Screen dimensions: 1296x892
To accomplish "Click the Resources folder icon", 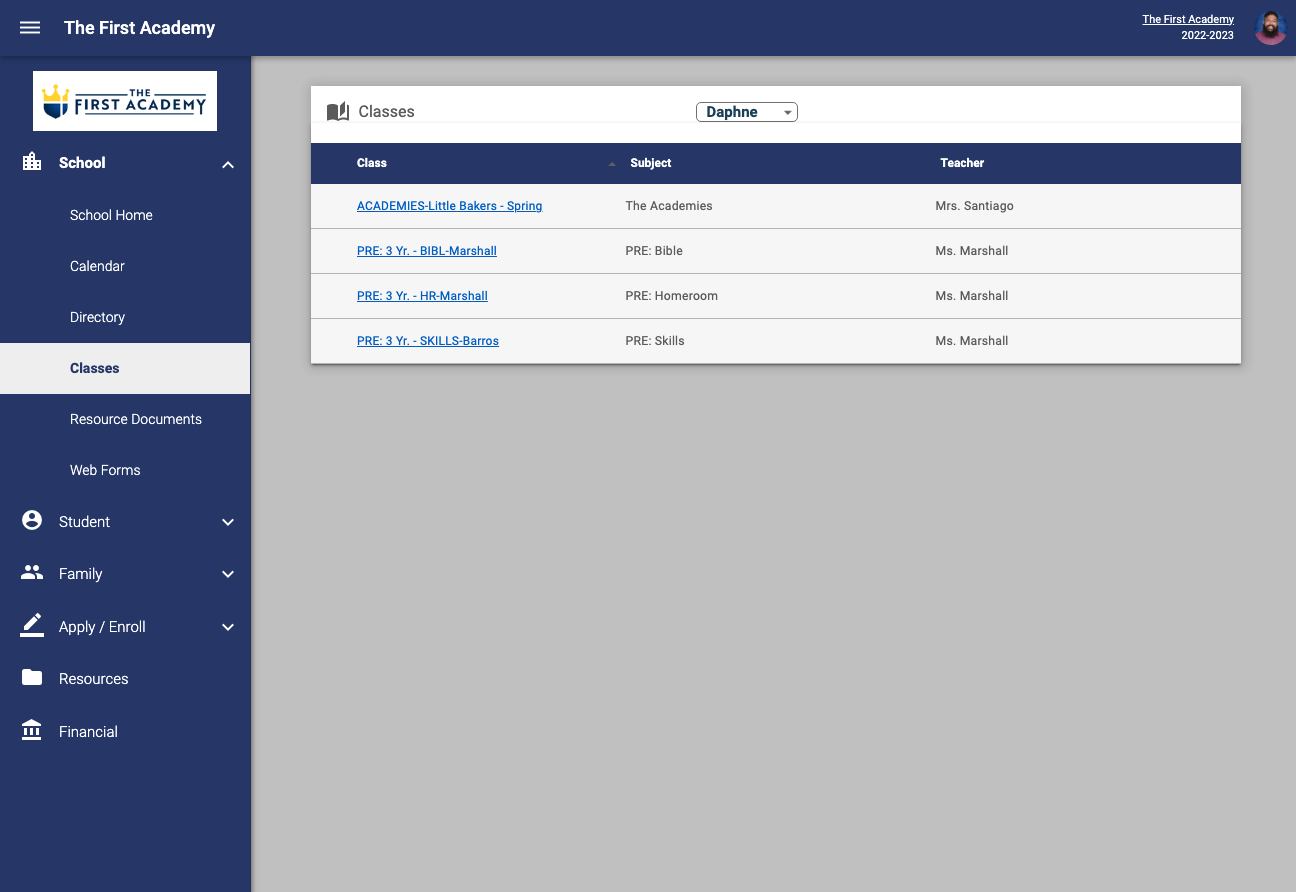I will 32,677.
